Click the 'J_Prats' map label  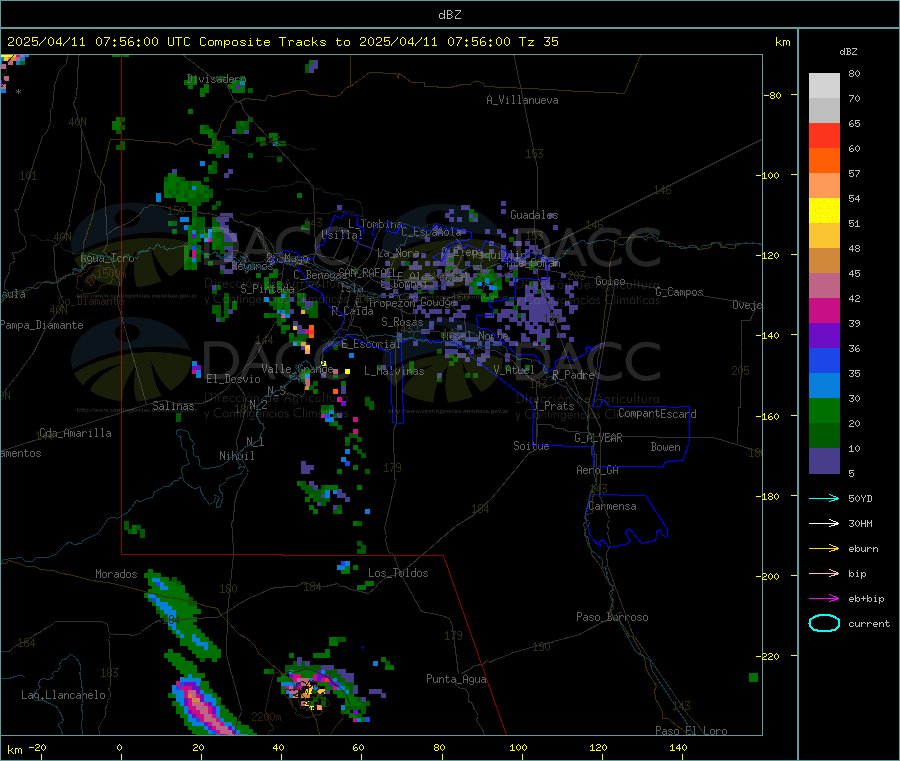(553, 406)
